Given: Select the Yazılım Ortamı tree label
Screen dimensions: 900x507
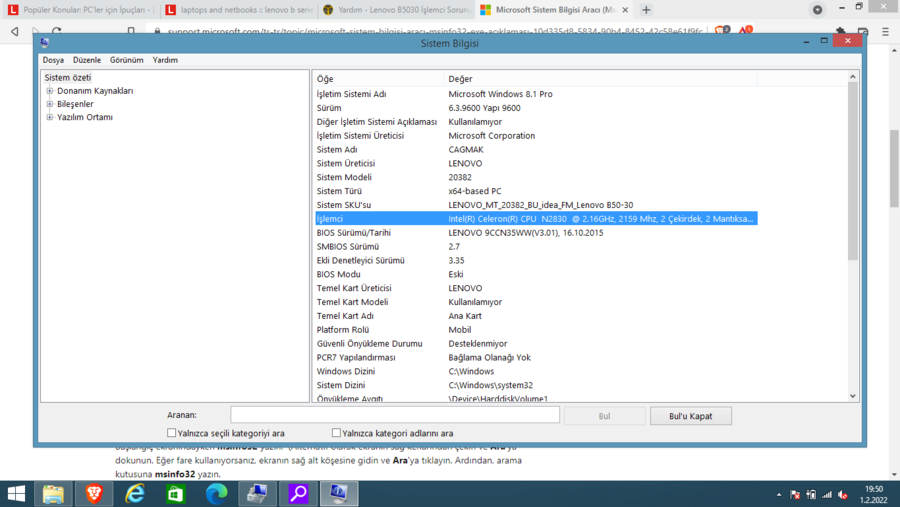Looking at the screenshot, I should point(85,117).
